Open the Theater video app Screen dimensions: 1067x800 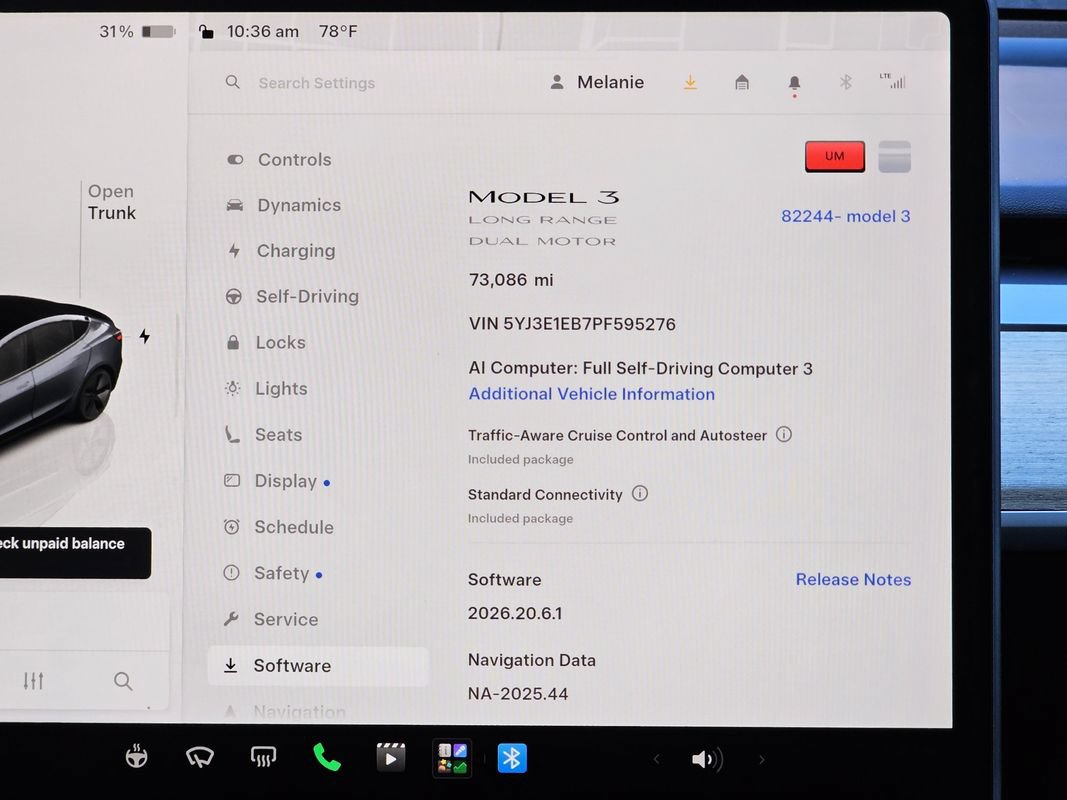391,757
